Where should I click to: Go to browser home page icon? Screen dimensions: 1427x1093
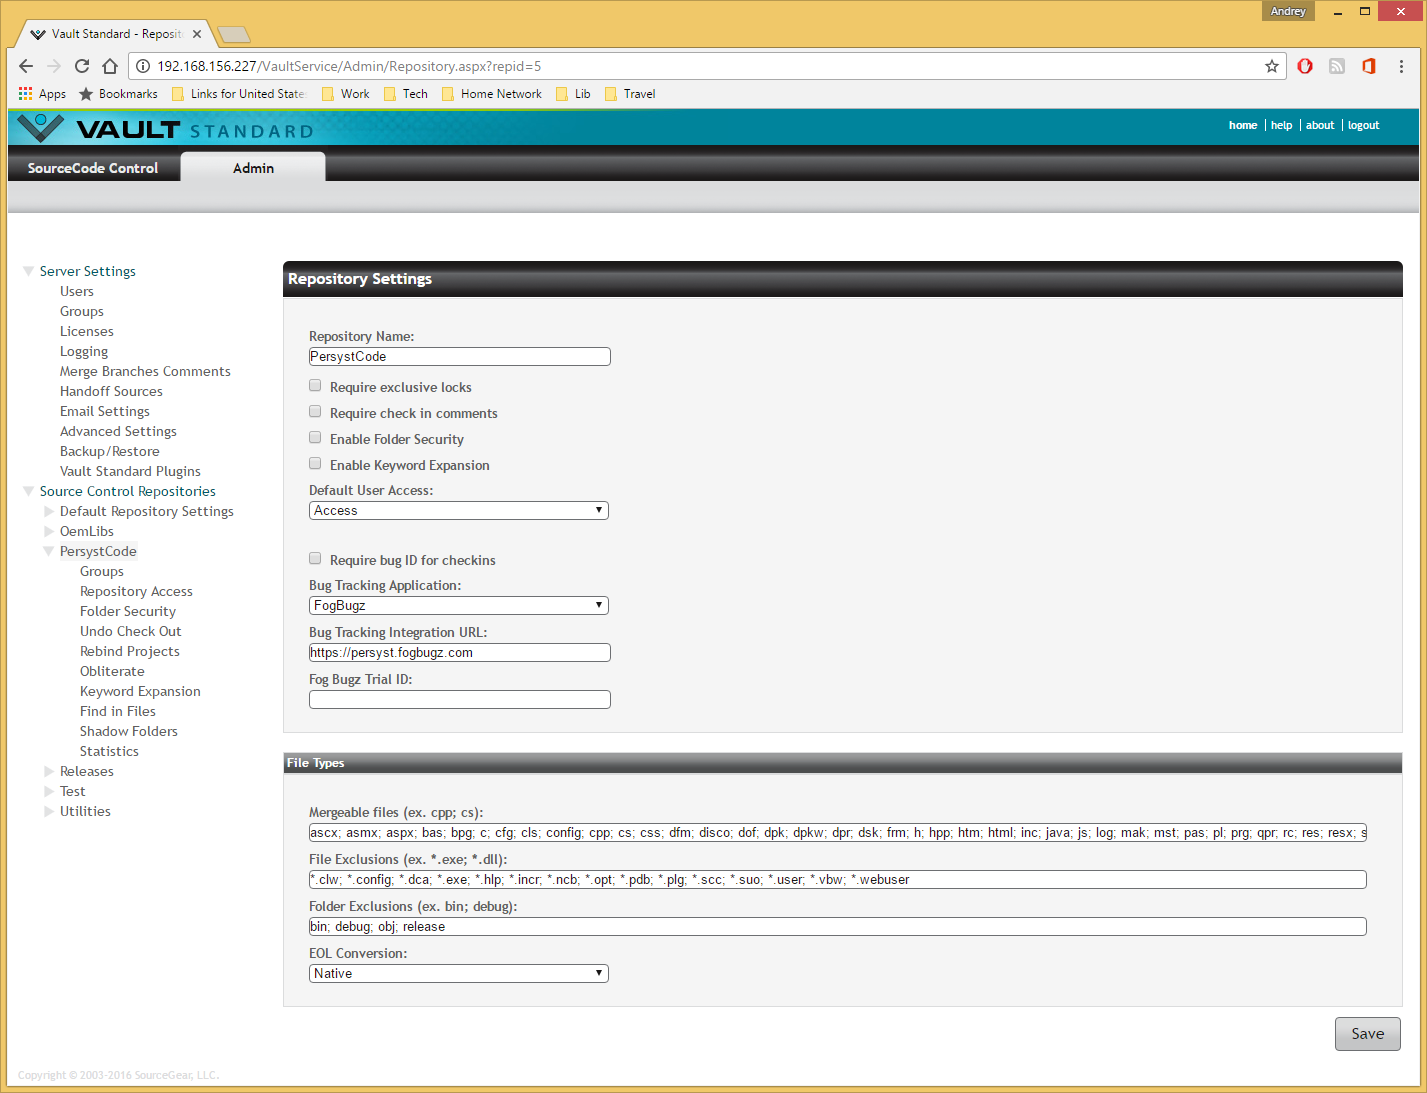[x=110, y=66]
